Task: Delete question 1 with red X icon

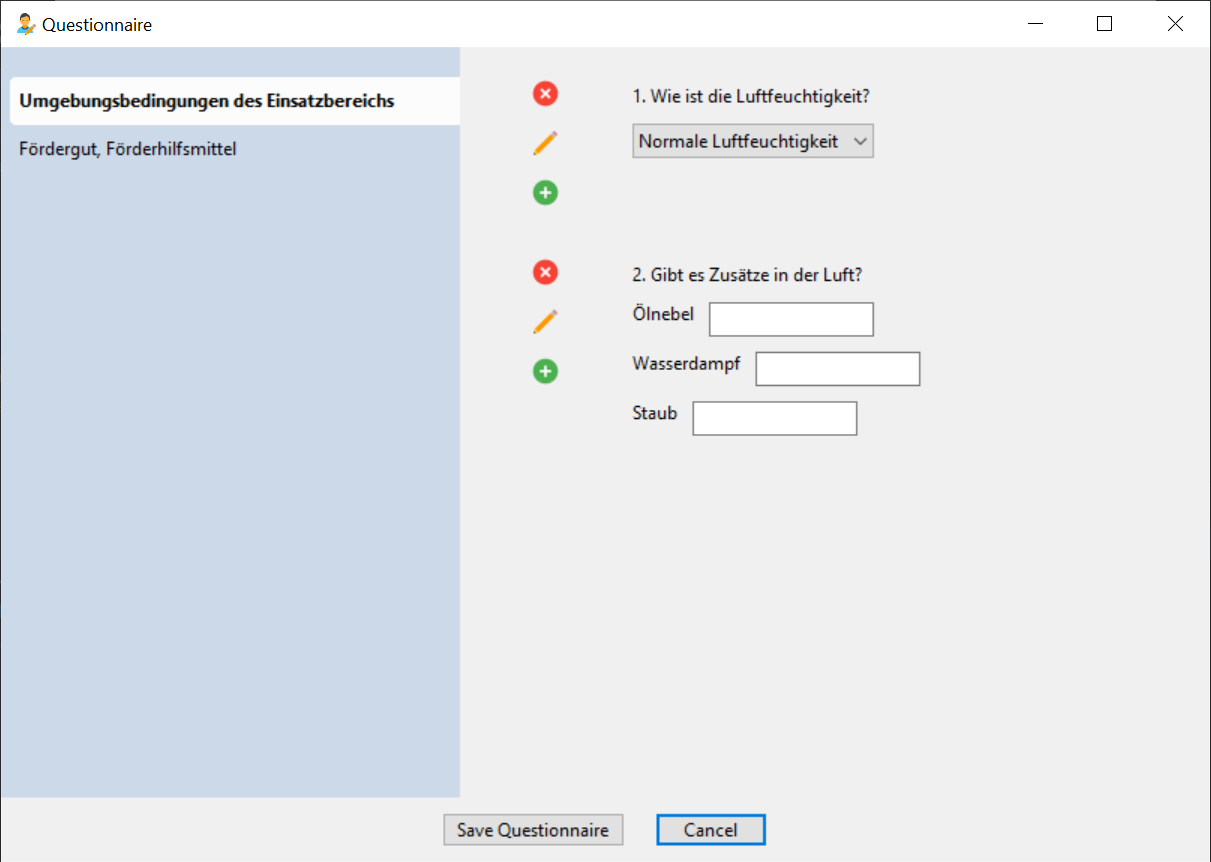Action: coord(545,94)
